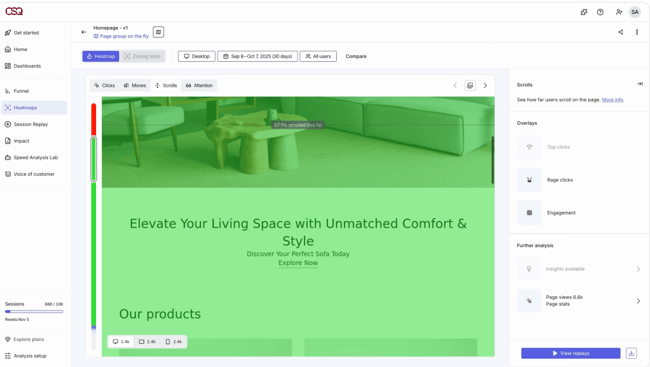
Task: Collapse the Scrolls side panel
Action: 640,84
